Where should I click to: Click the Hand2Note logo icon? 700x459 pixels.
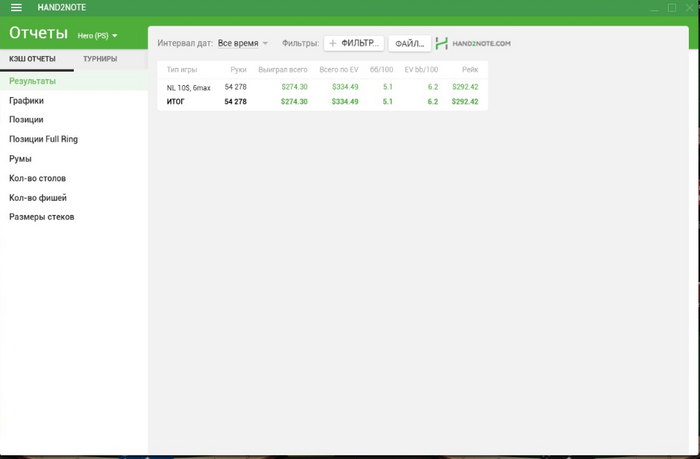442,43
